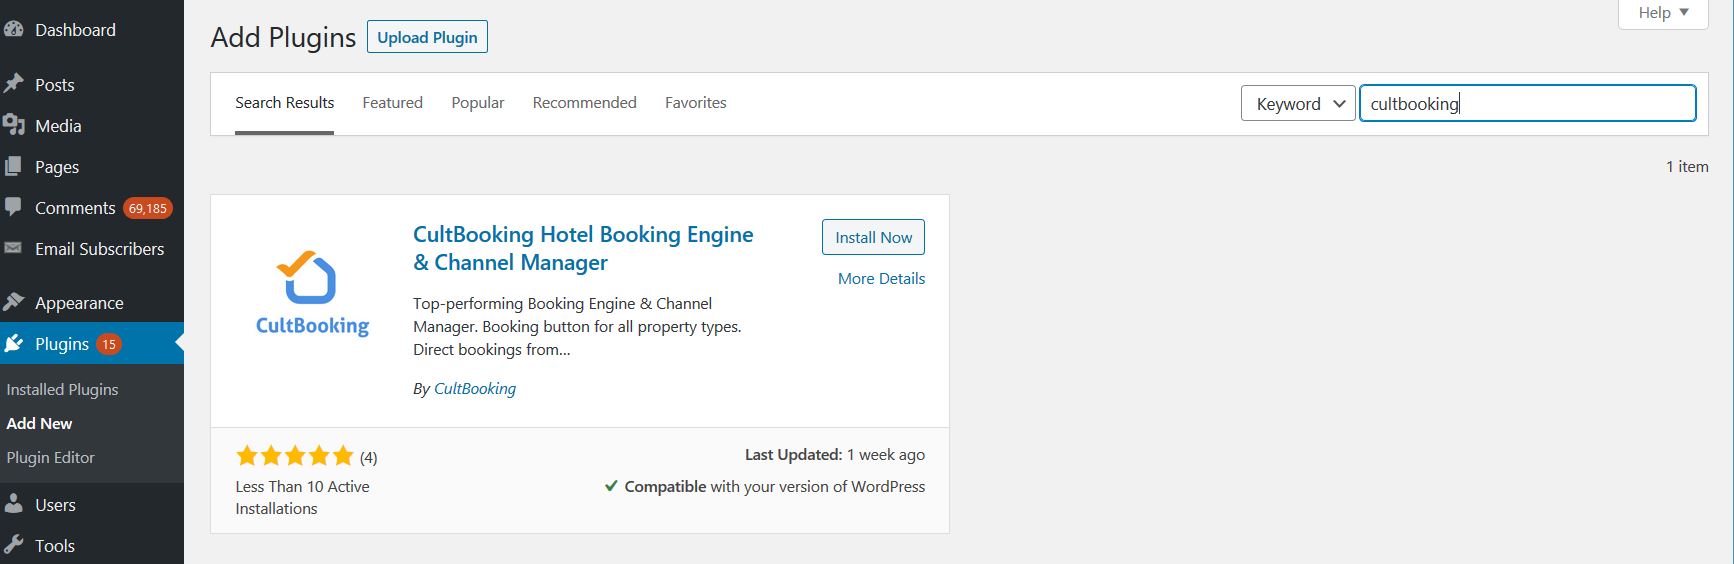Click the CultBooking author link
Screen dimensions: 1734x564
tap(475, 388)
